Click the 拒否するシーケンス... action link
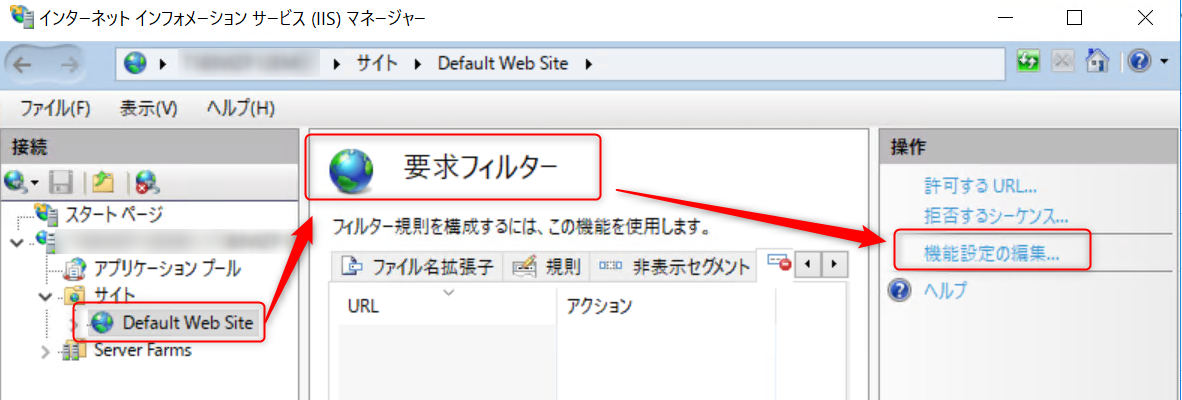The height and width of the screenshot is (400, 1182). pyautogui.click(x=996, y=216)
